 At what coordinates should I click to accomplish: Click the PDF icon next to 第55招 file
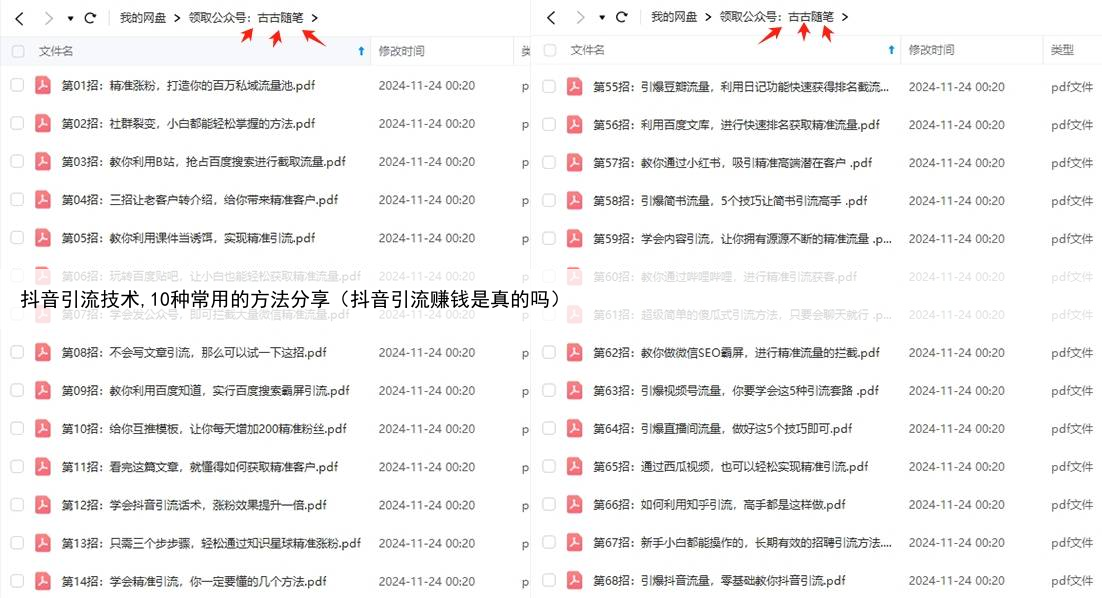point(573,86)
